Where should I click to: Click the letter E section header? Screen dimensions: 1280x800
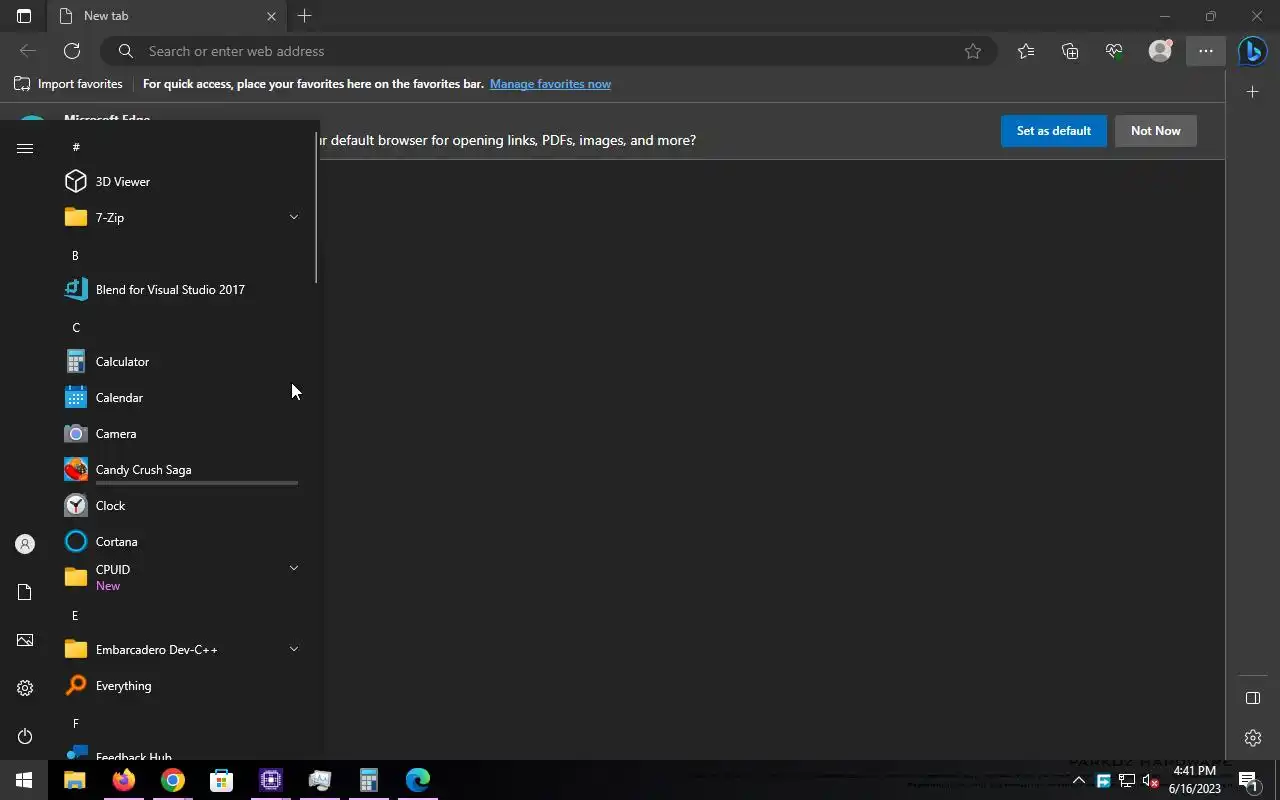tap(75, 615)
